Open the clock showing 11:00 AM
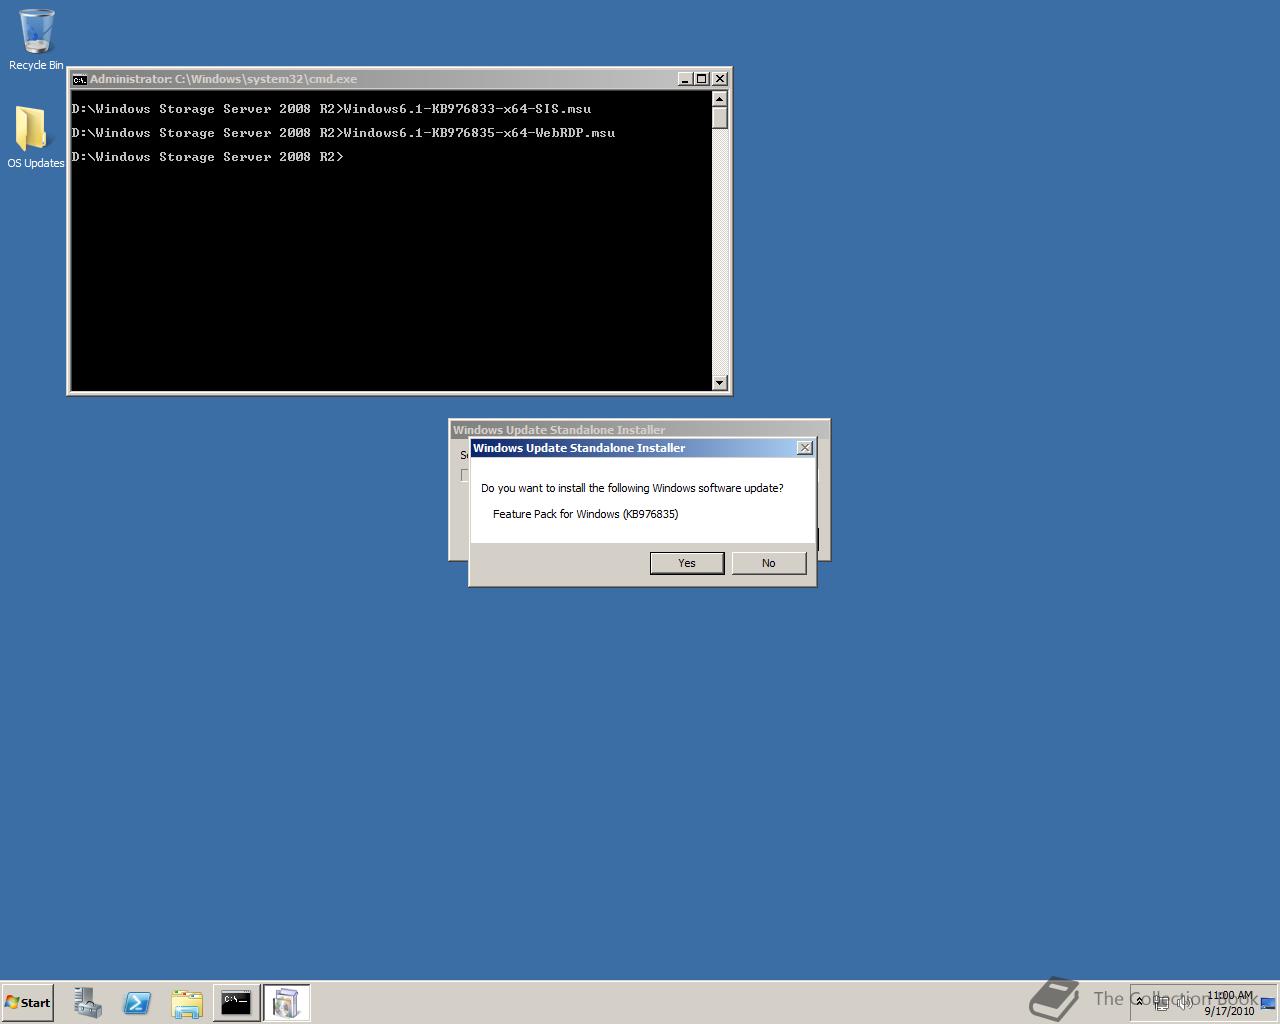 pos(1229,1003)
